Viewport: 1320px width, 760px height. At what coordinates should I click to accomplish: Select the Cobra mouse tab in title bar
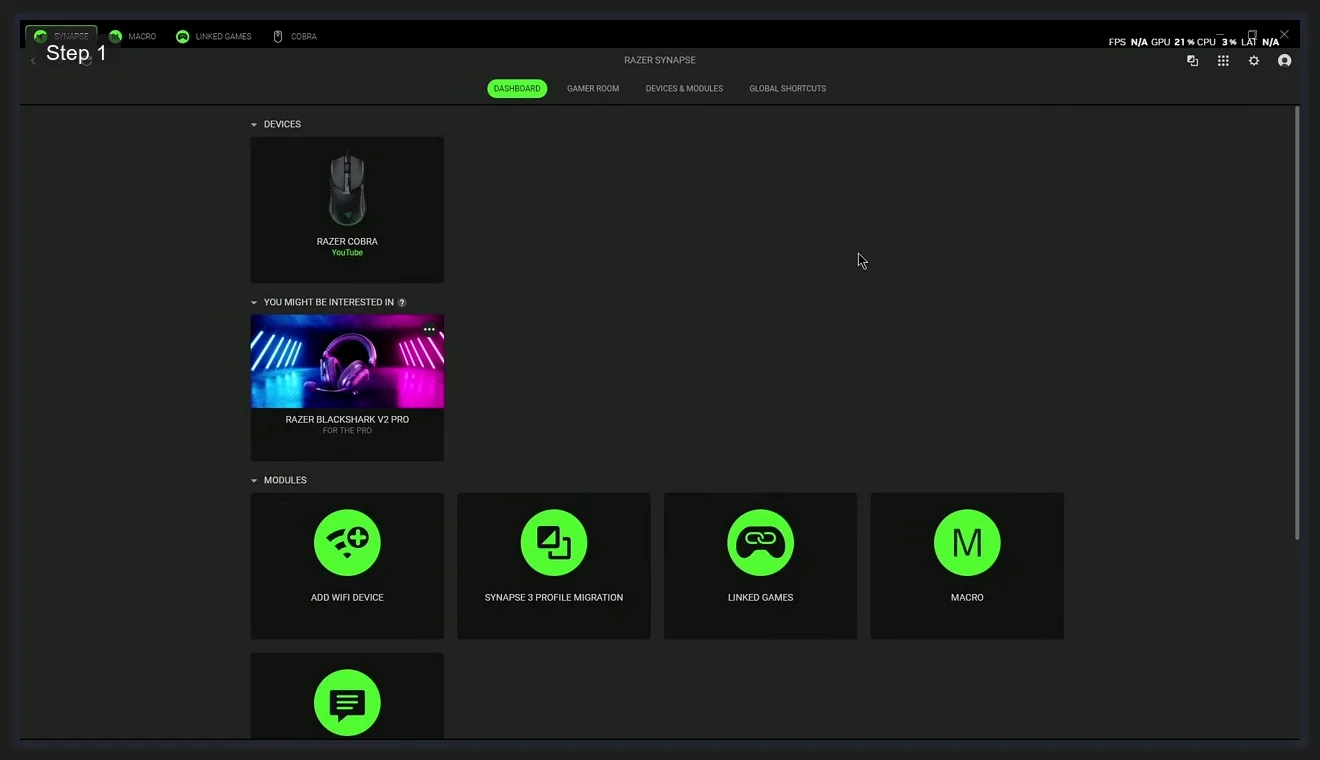pyautogui.click(x=294, y=36)
